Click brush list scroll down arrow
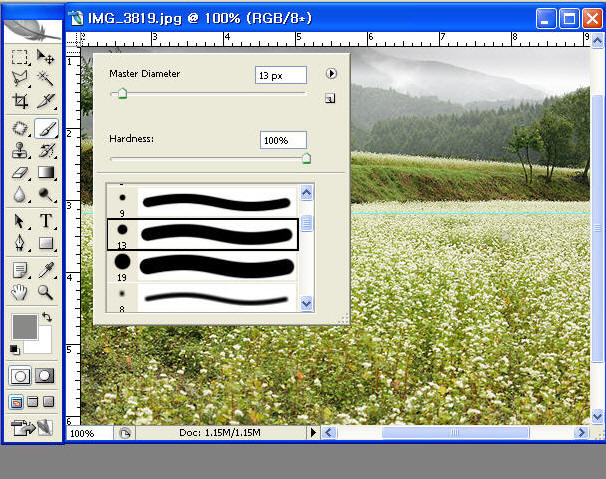Image resolution: width=606 pixels, height=479 pixels. click(x=306, y=303)
